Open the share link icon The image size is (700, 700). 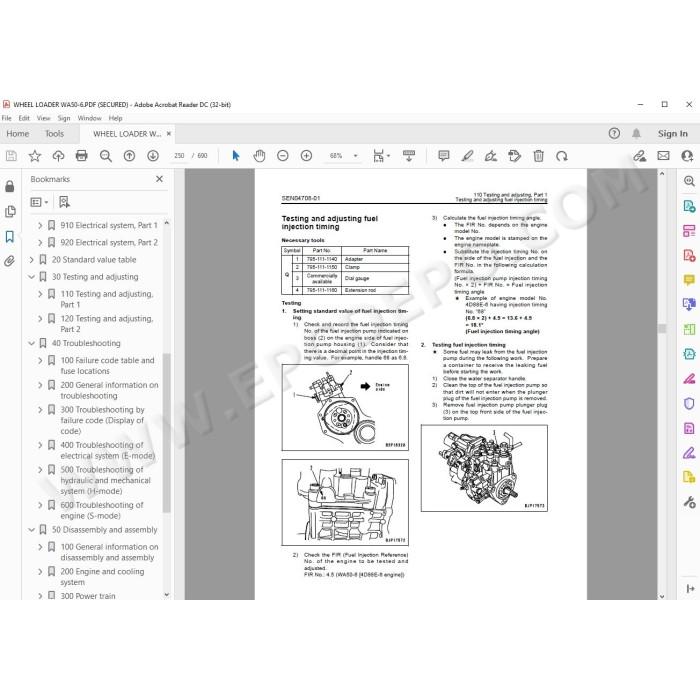(x=639, y=156)
